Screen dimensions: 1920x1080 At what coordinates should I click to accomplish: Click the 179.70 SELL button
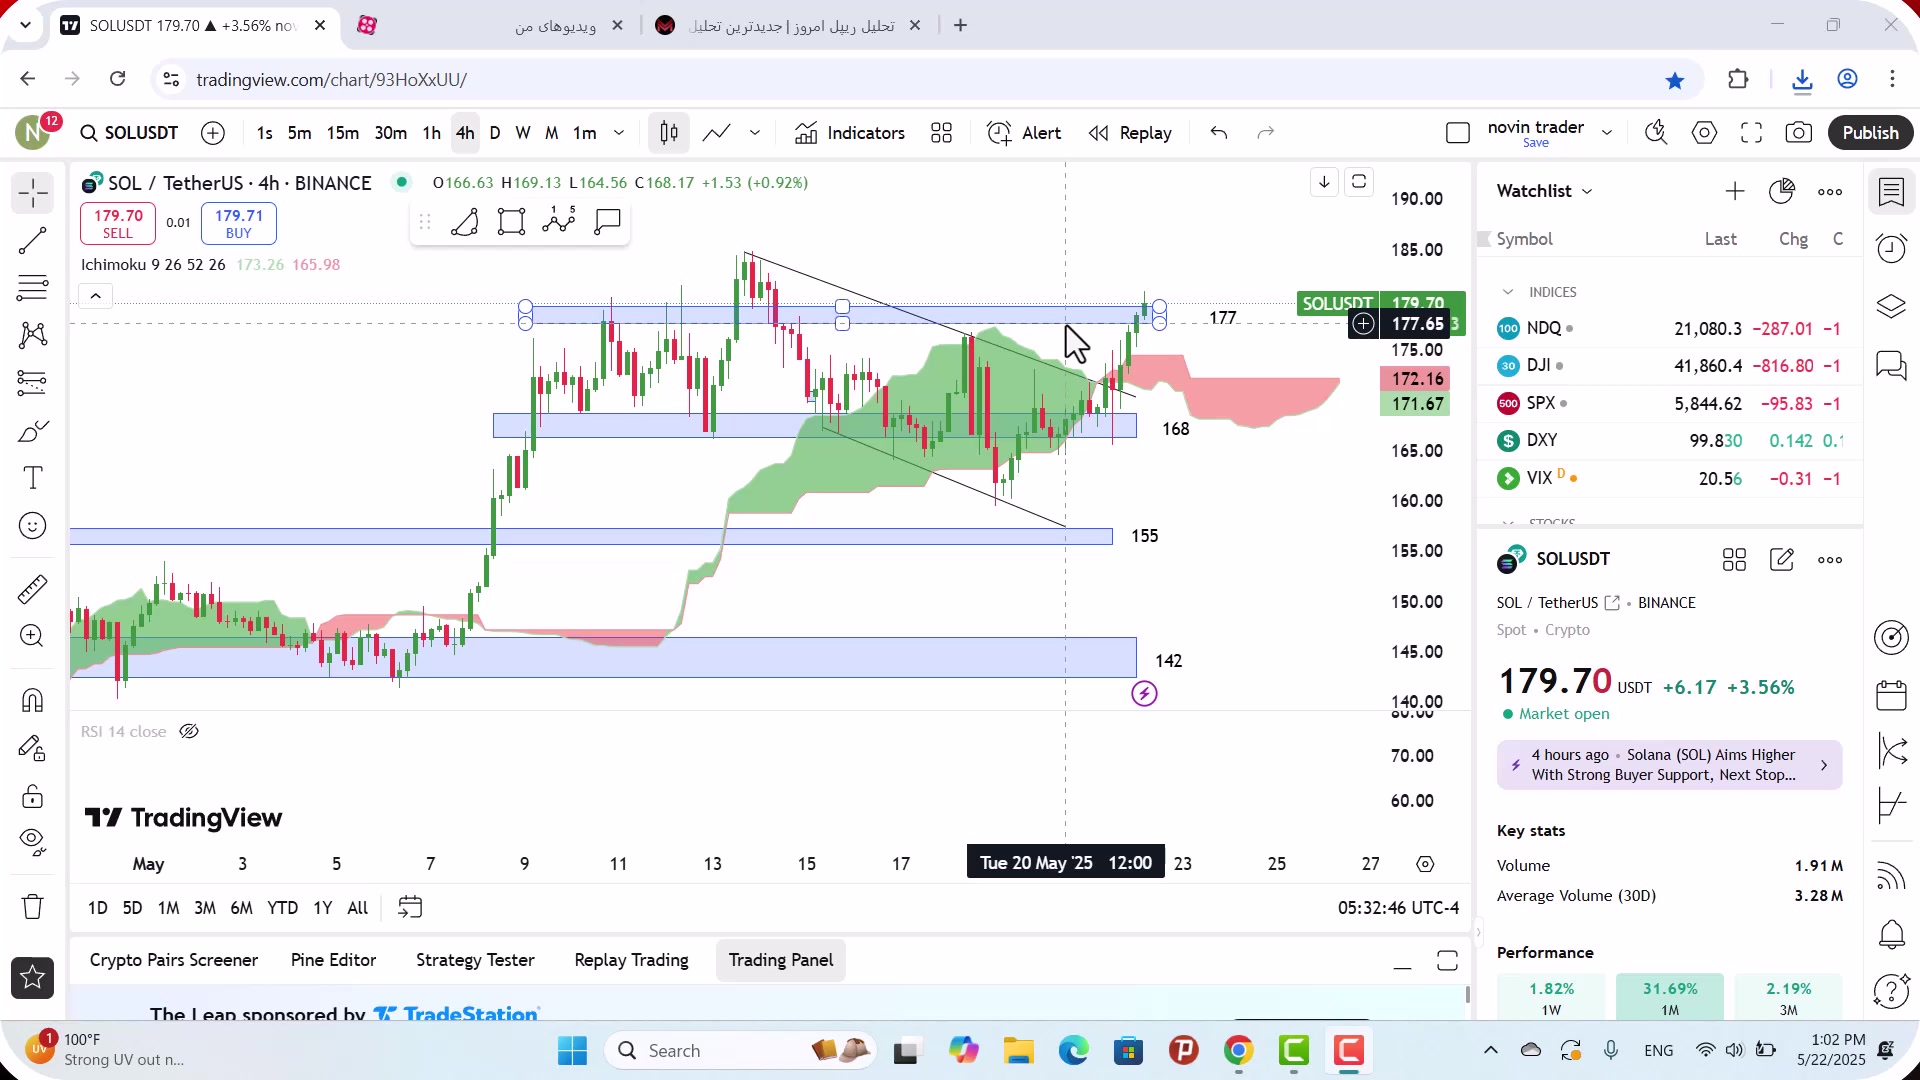[118, 223]
